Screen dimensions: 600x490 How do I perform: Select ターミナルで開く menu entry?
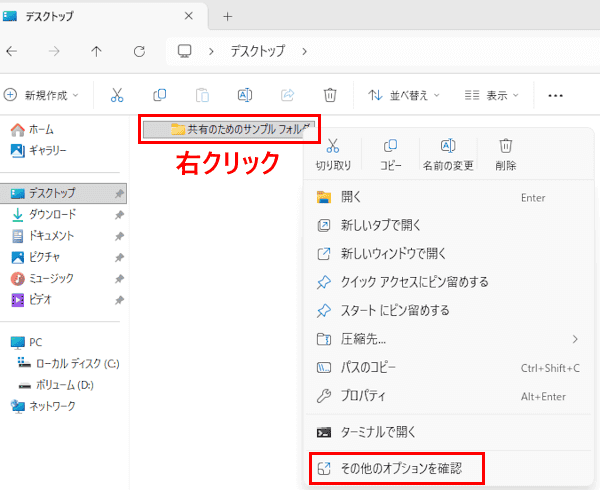point(448,432)
